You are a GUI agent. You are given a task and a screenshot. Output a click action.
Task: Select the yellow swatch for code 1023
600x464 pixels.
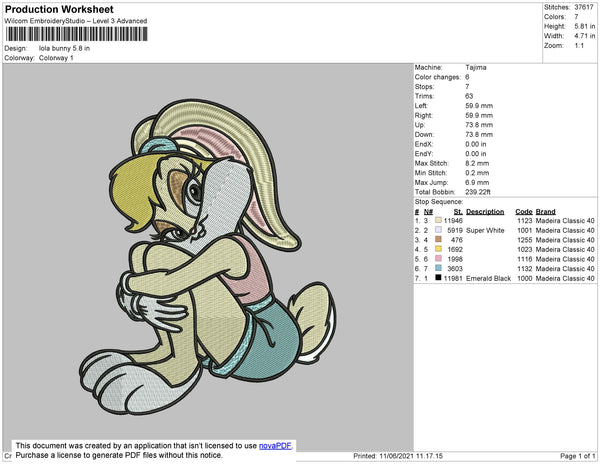pyautogui.click(x=439, y=249)
